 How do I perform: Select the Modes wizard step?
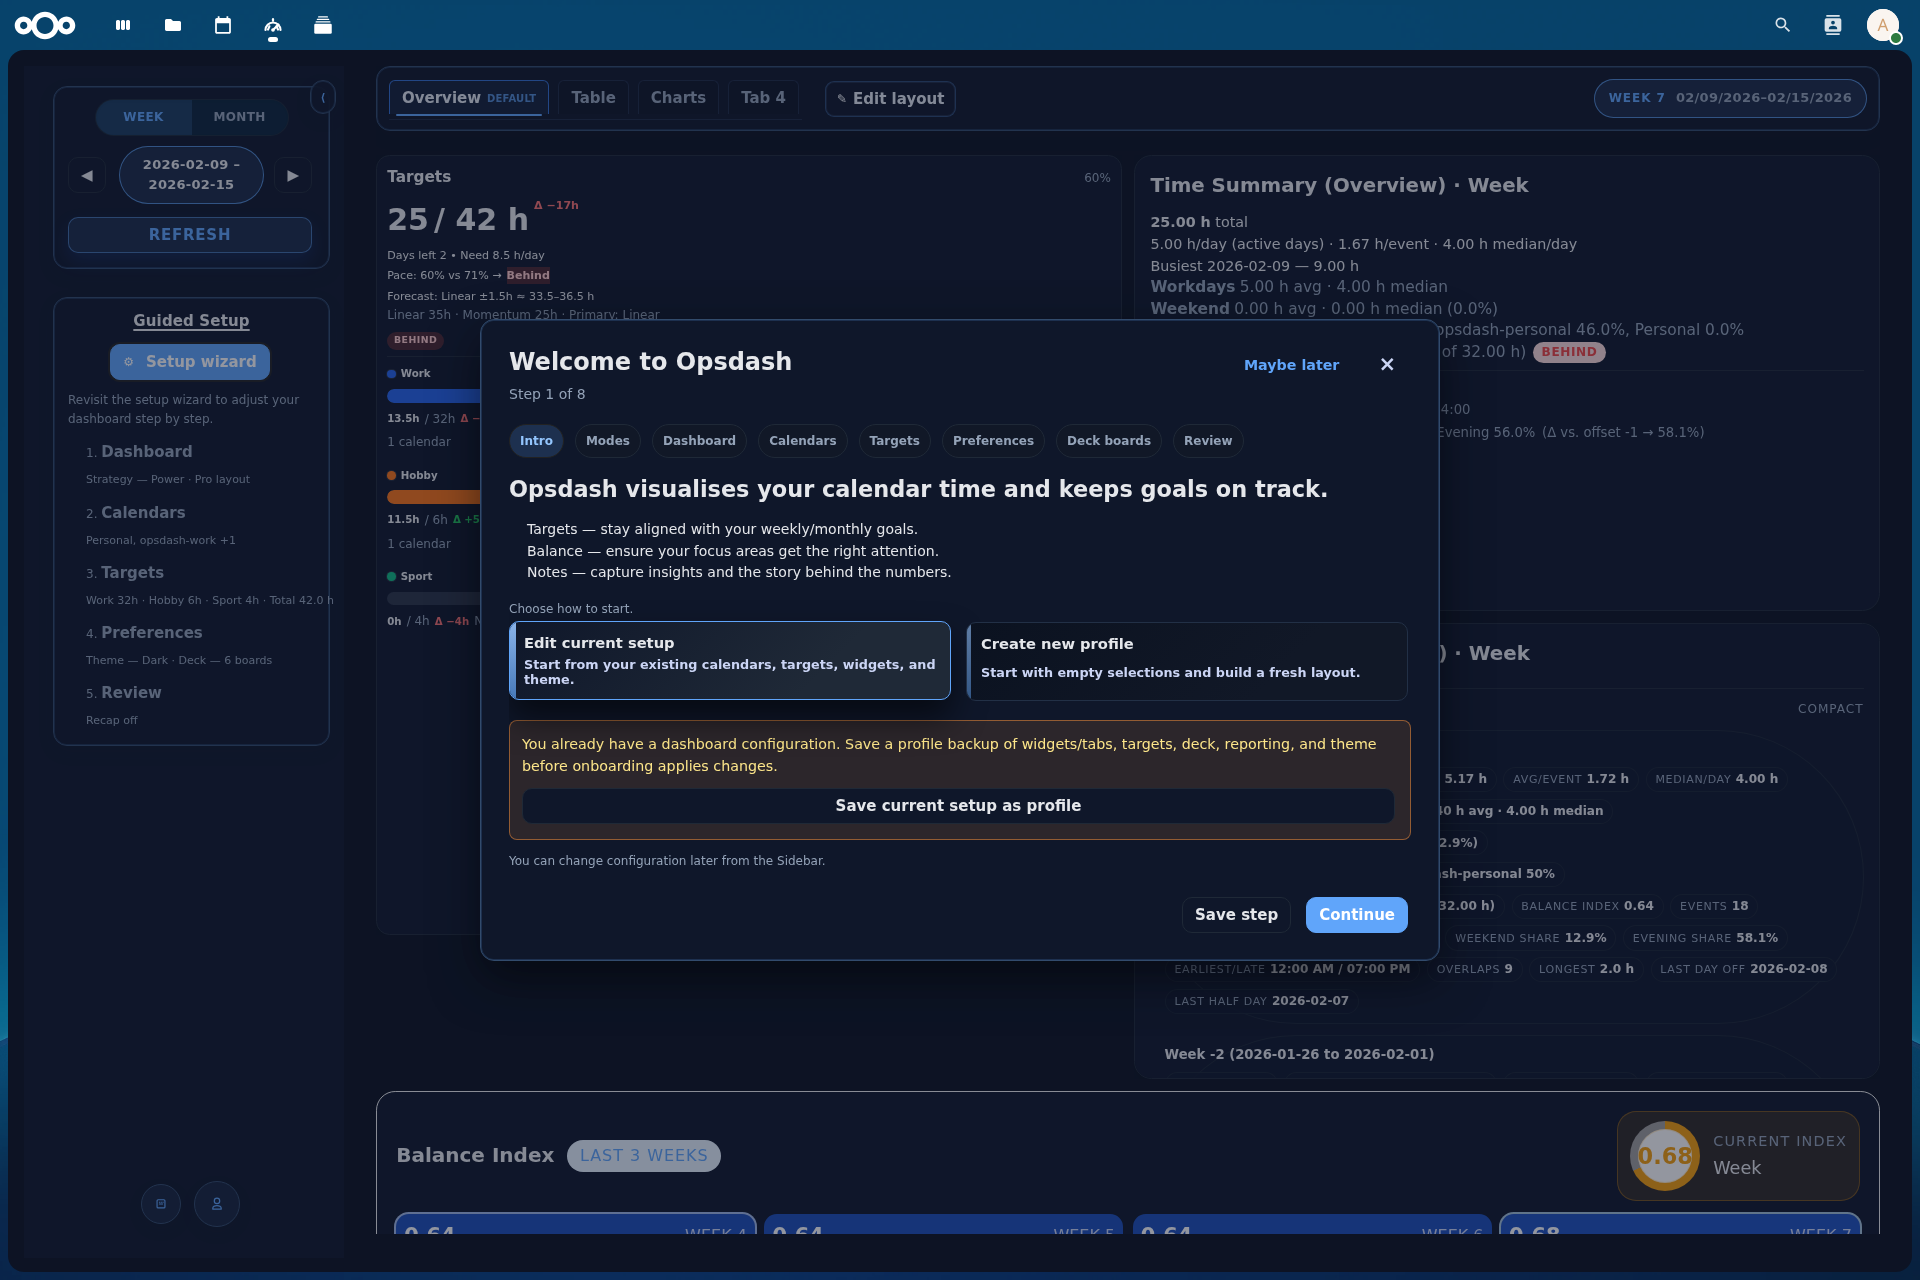pyautogui.click(x=608, y=441)
